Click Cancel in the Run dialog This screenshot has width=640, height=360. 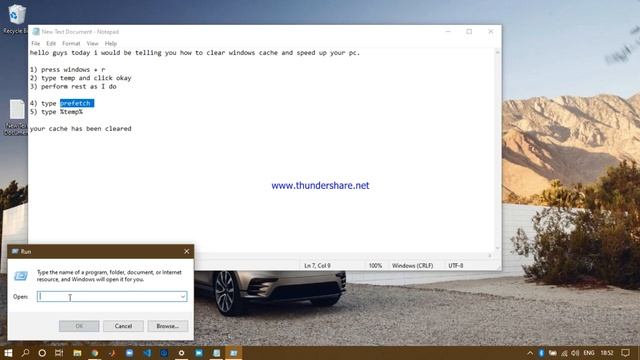123,326
